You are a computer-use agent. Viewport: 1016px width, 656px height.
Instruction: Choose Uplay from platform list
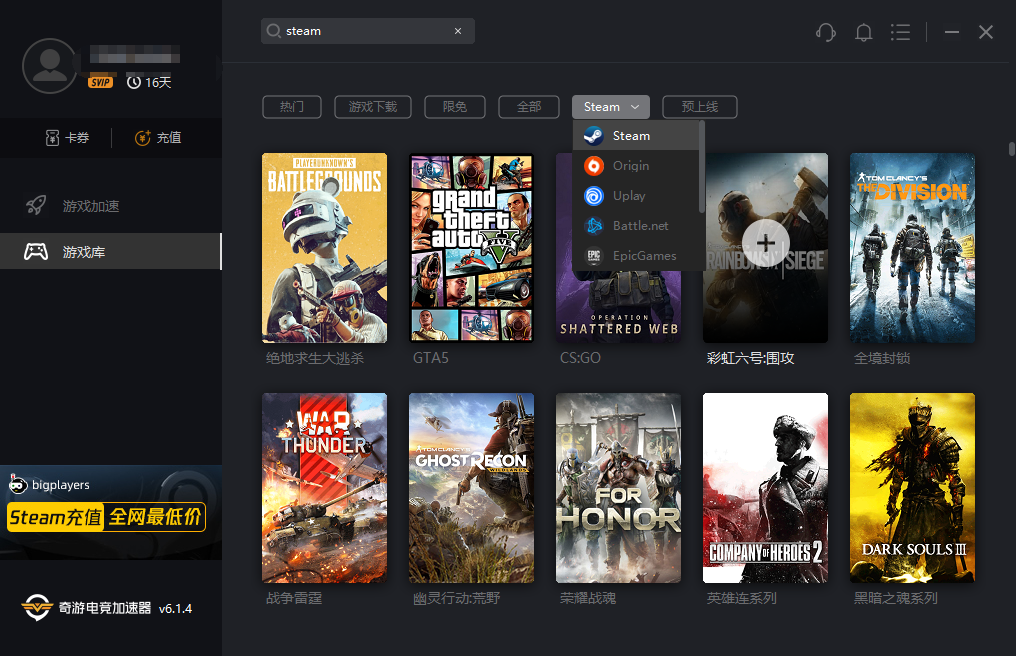pos(636,196)
